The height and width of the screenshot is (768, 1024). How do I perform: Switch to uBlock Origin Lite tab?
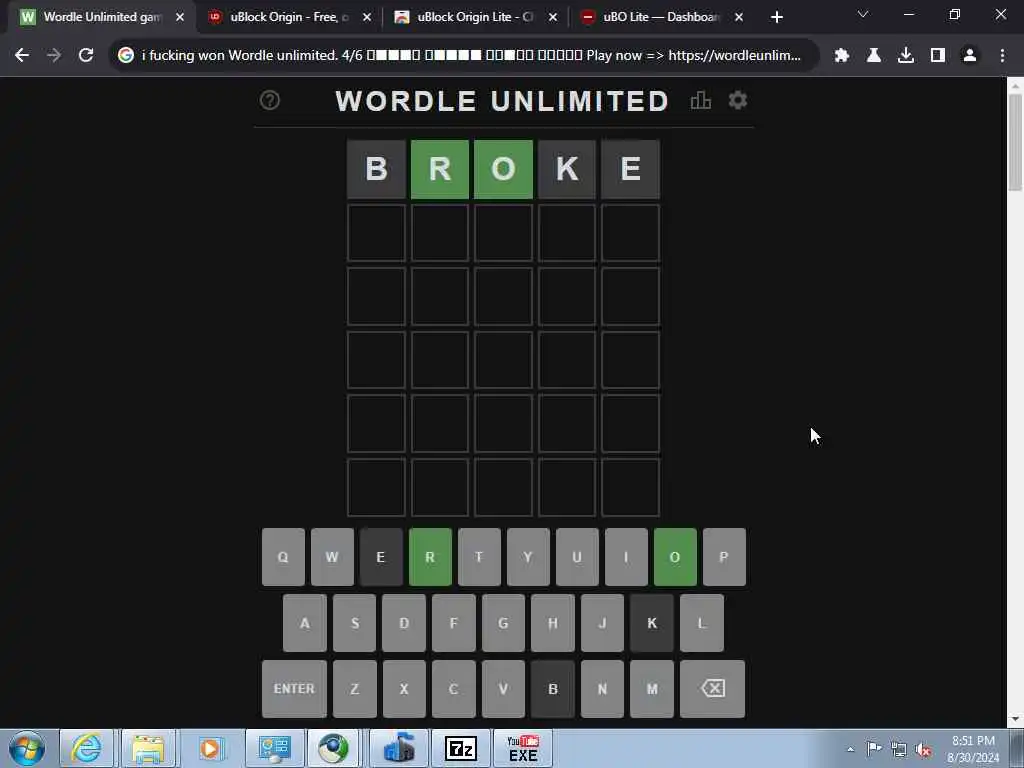click(x=475, y=17)
